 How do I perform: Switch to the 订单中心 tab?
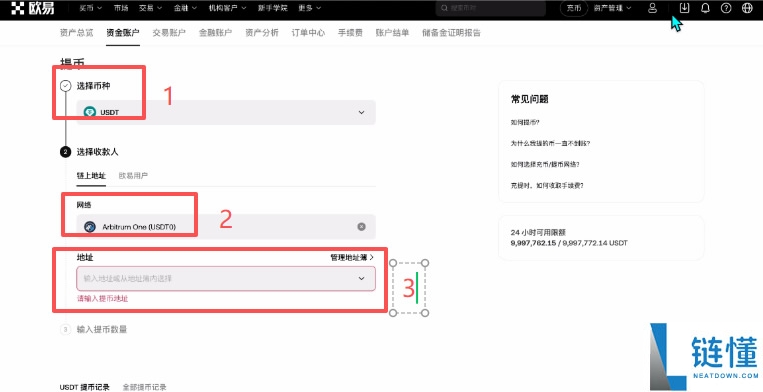[x=309, y=33]
